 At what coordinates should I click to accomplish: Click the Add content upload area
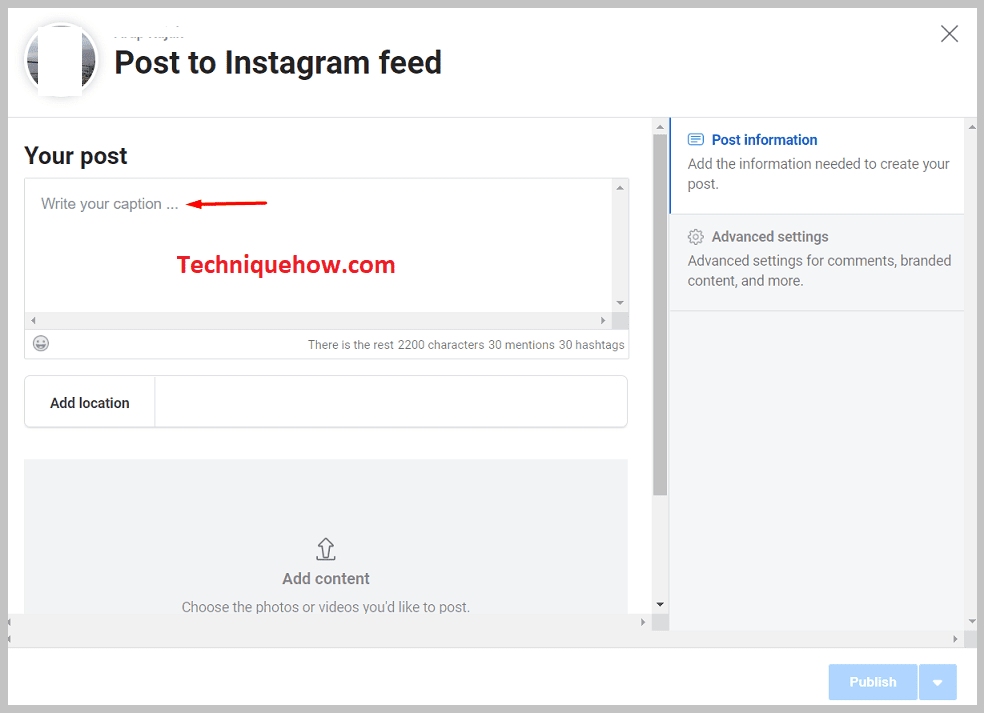[x=326, y=537]
